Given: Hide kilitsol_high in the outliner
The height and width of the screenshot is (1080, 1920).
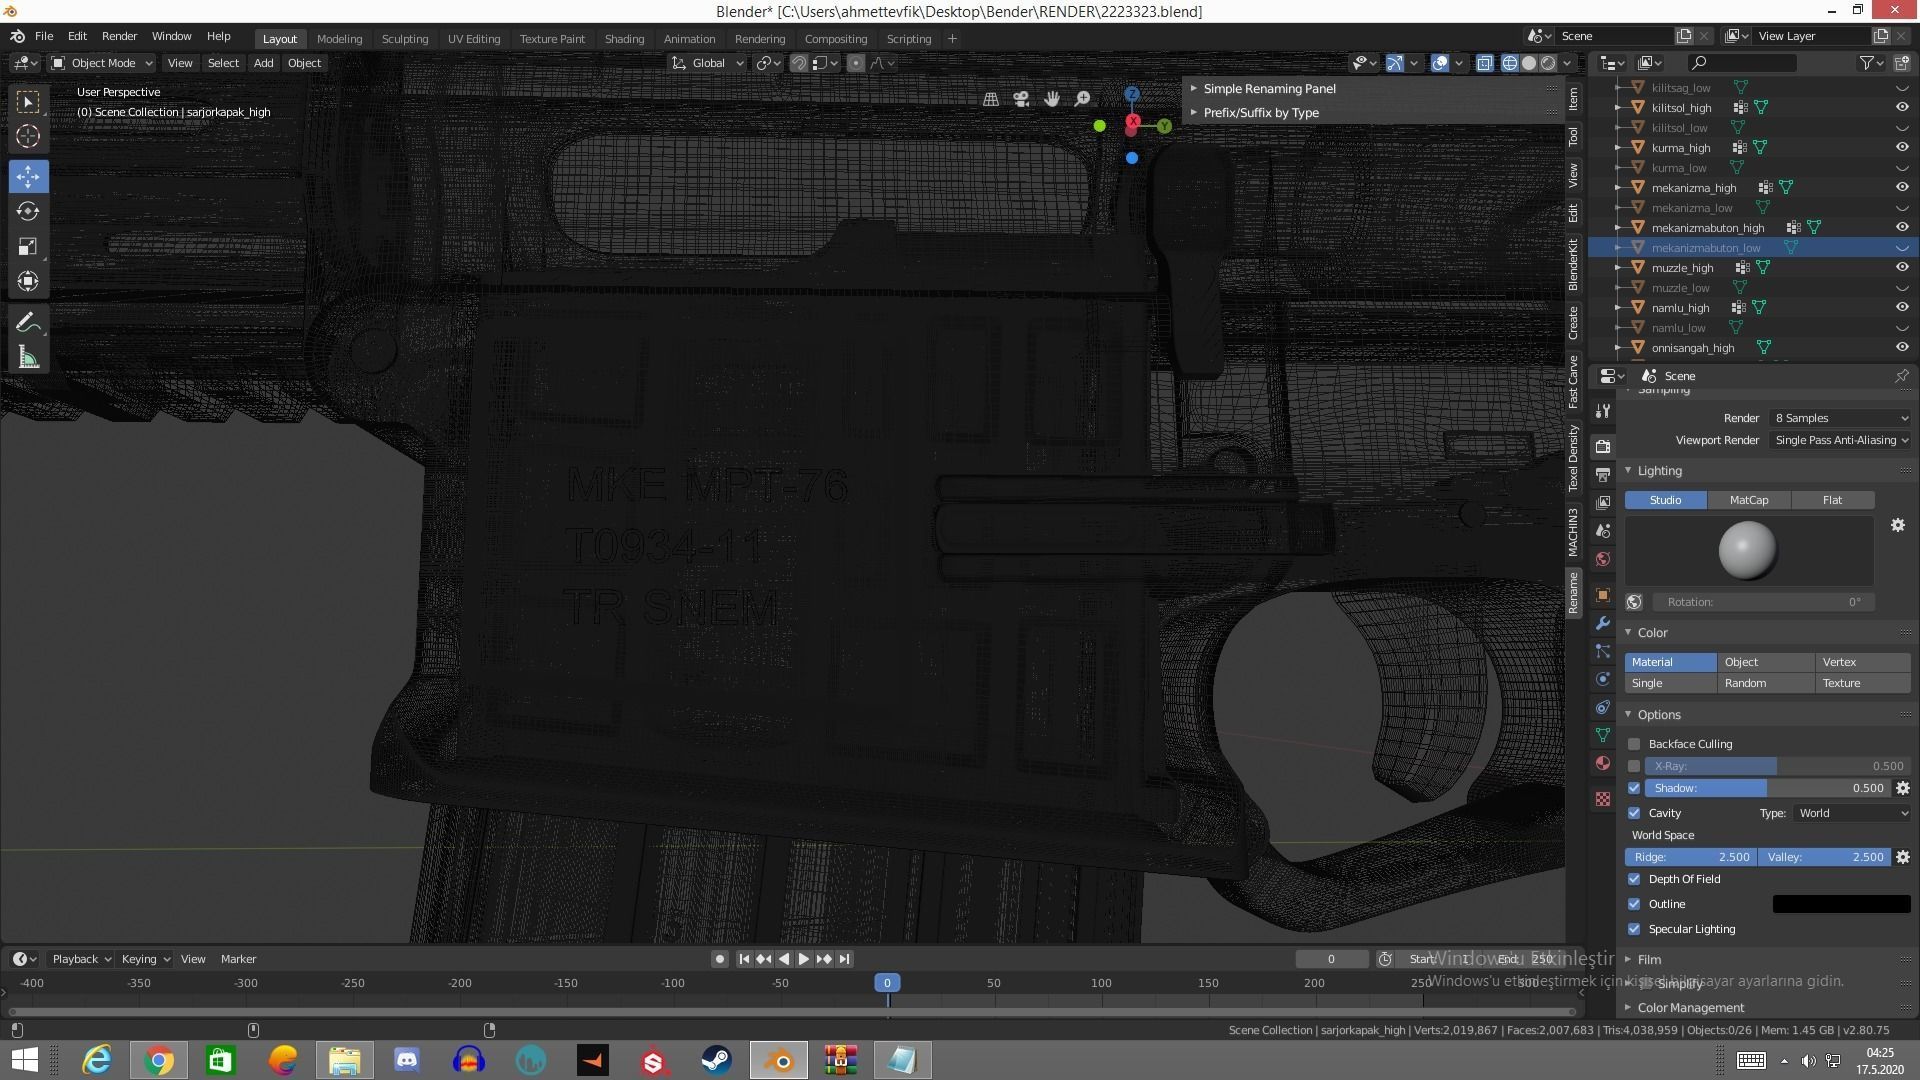Looking at the screenshot, I should (1901, 108).
